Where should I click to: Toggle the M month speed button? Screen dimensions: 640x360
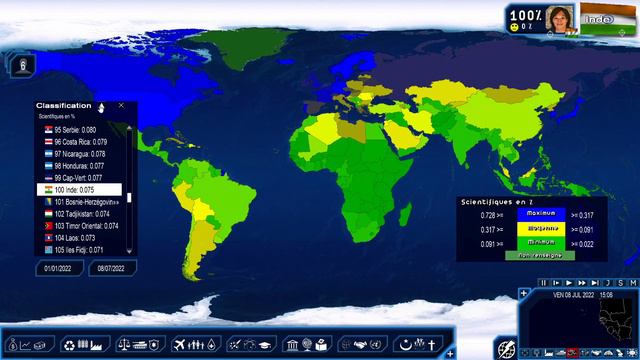coord(633,283)
